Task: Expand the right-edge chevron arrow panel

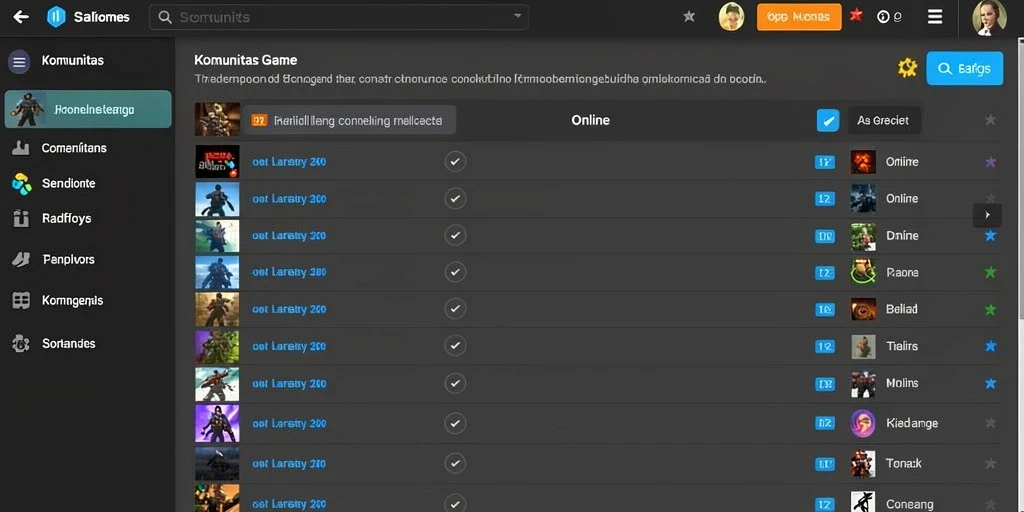Action: coord(987,215)
